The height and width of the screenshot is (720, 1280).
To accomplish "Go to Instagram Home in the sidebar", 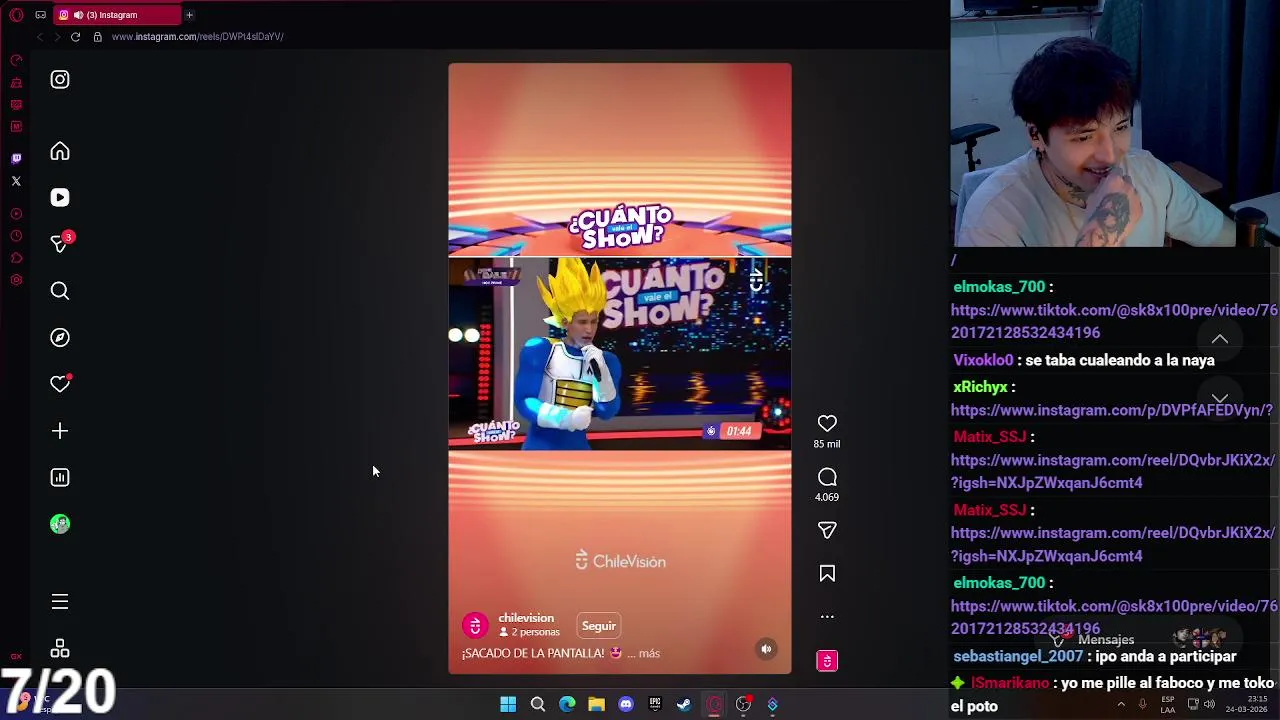I will 60,151.
